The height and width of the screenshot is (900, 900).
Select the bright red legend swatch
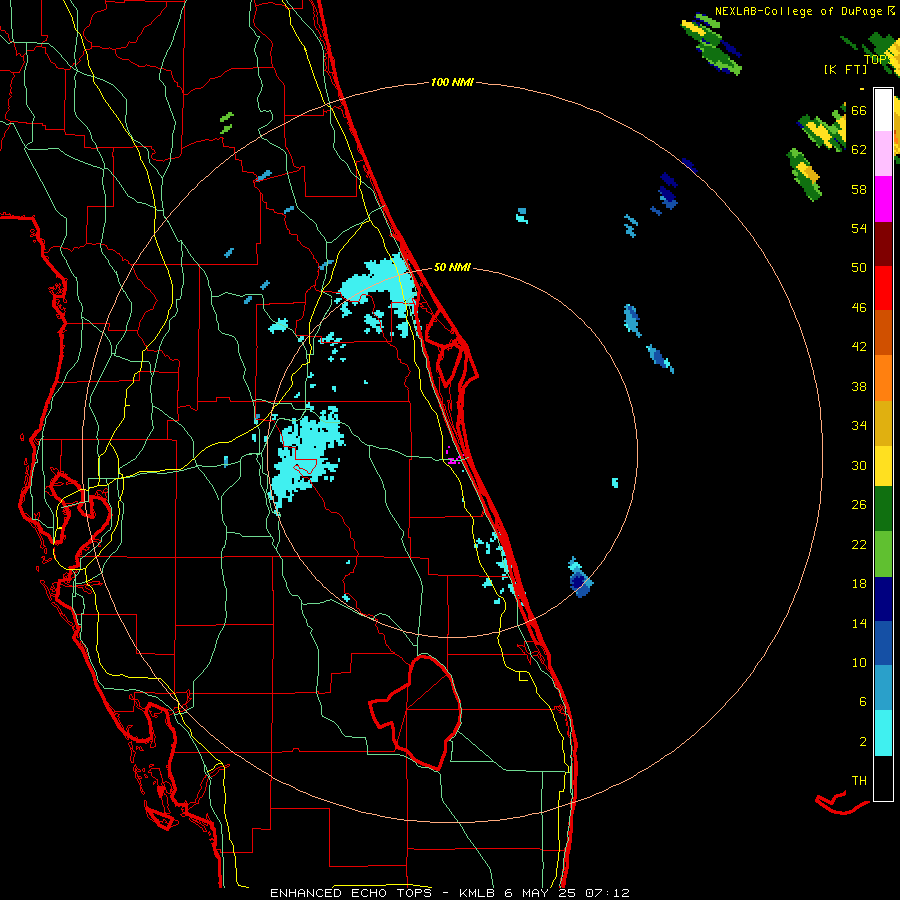(883, 288)
